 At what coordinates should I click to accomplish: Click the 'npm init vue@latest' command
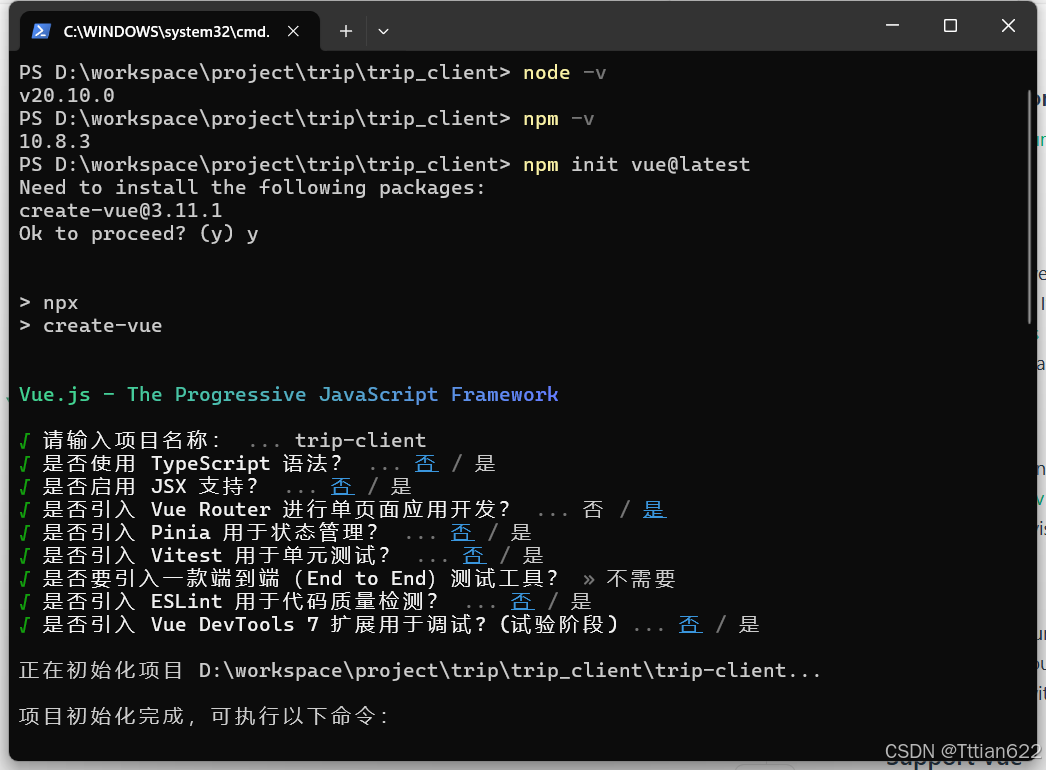tap(636, 165)
